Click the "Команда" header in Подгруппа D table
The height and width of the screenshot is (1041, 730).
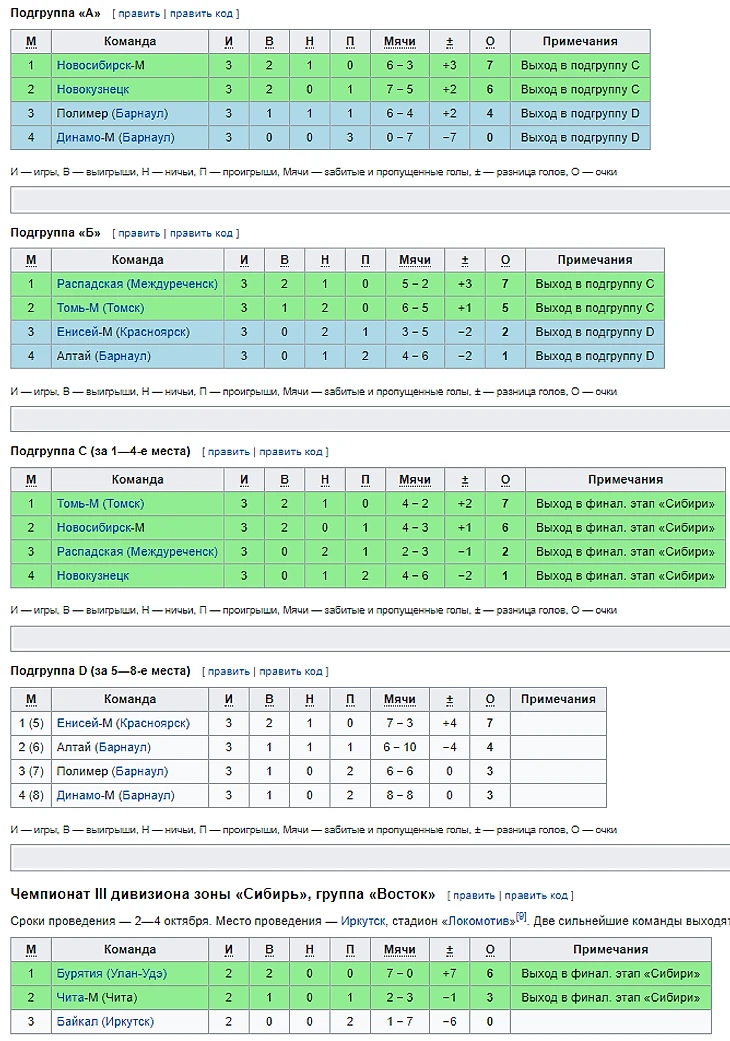(130, 699)
